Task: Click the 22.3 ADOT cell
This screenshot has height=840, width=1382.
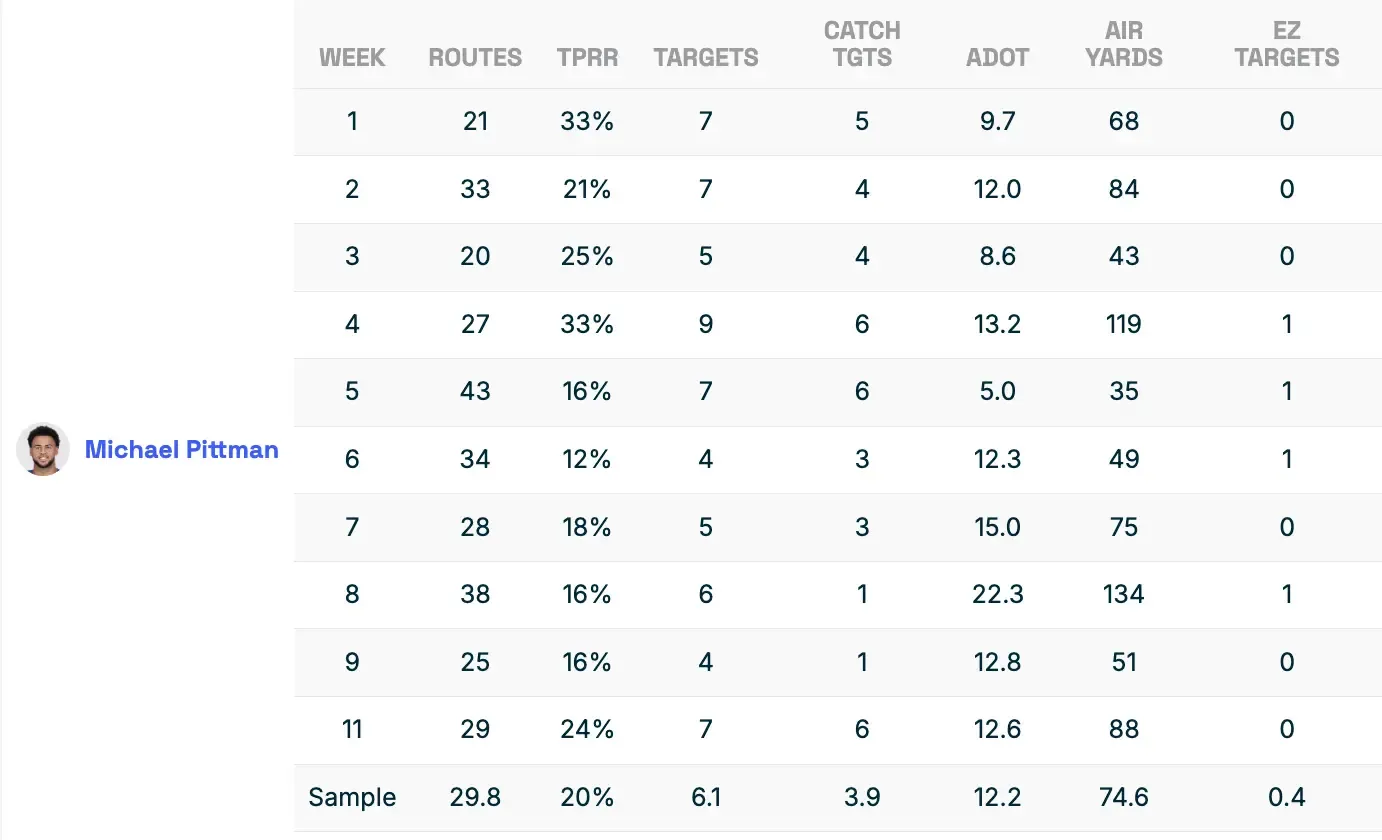Action: [x=997, y=595]
